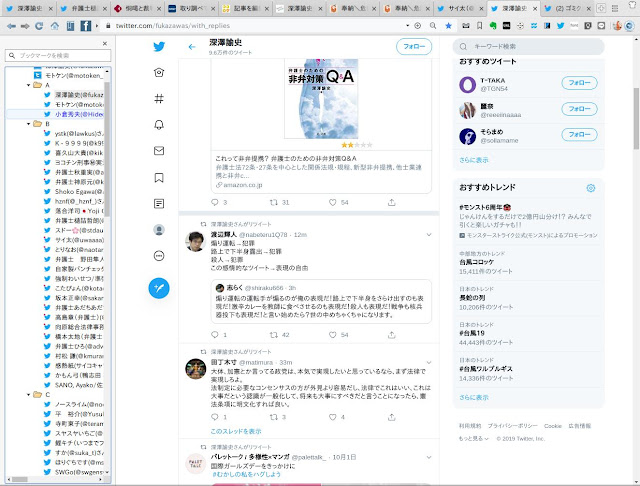Switch to the 取り調べ browser tab

tap(191, 8)
